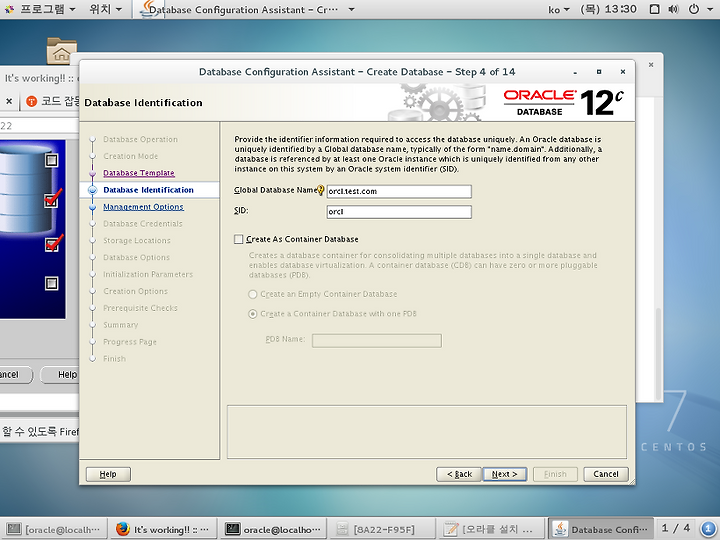Open the Database Template step link

tap(139, 173)
